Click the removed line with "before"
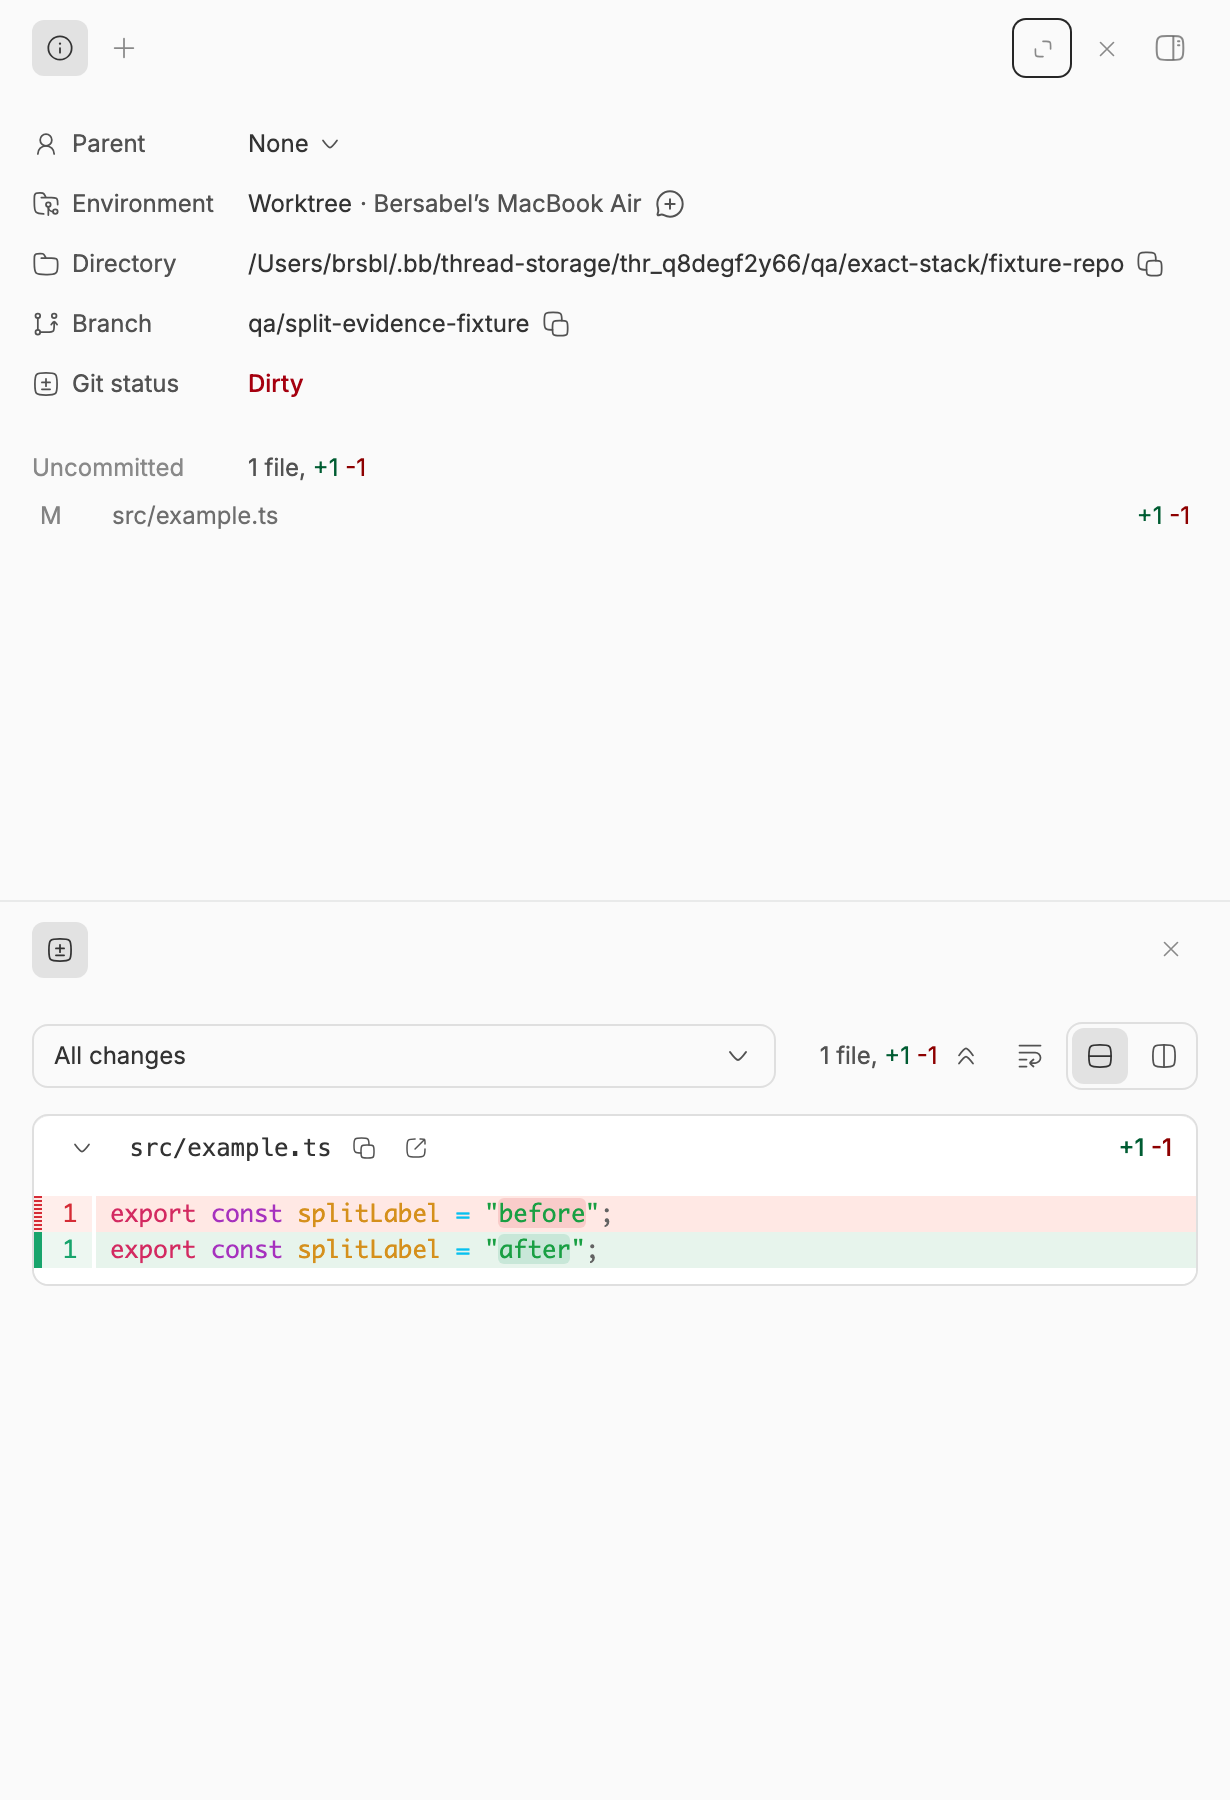 click(615, 1214)
